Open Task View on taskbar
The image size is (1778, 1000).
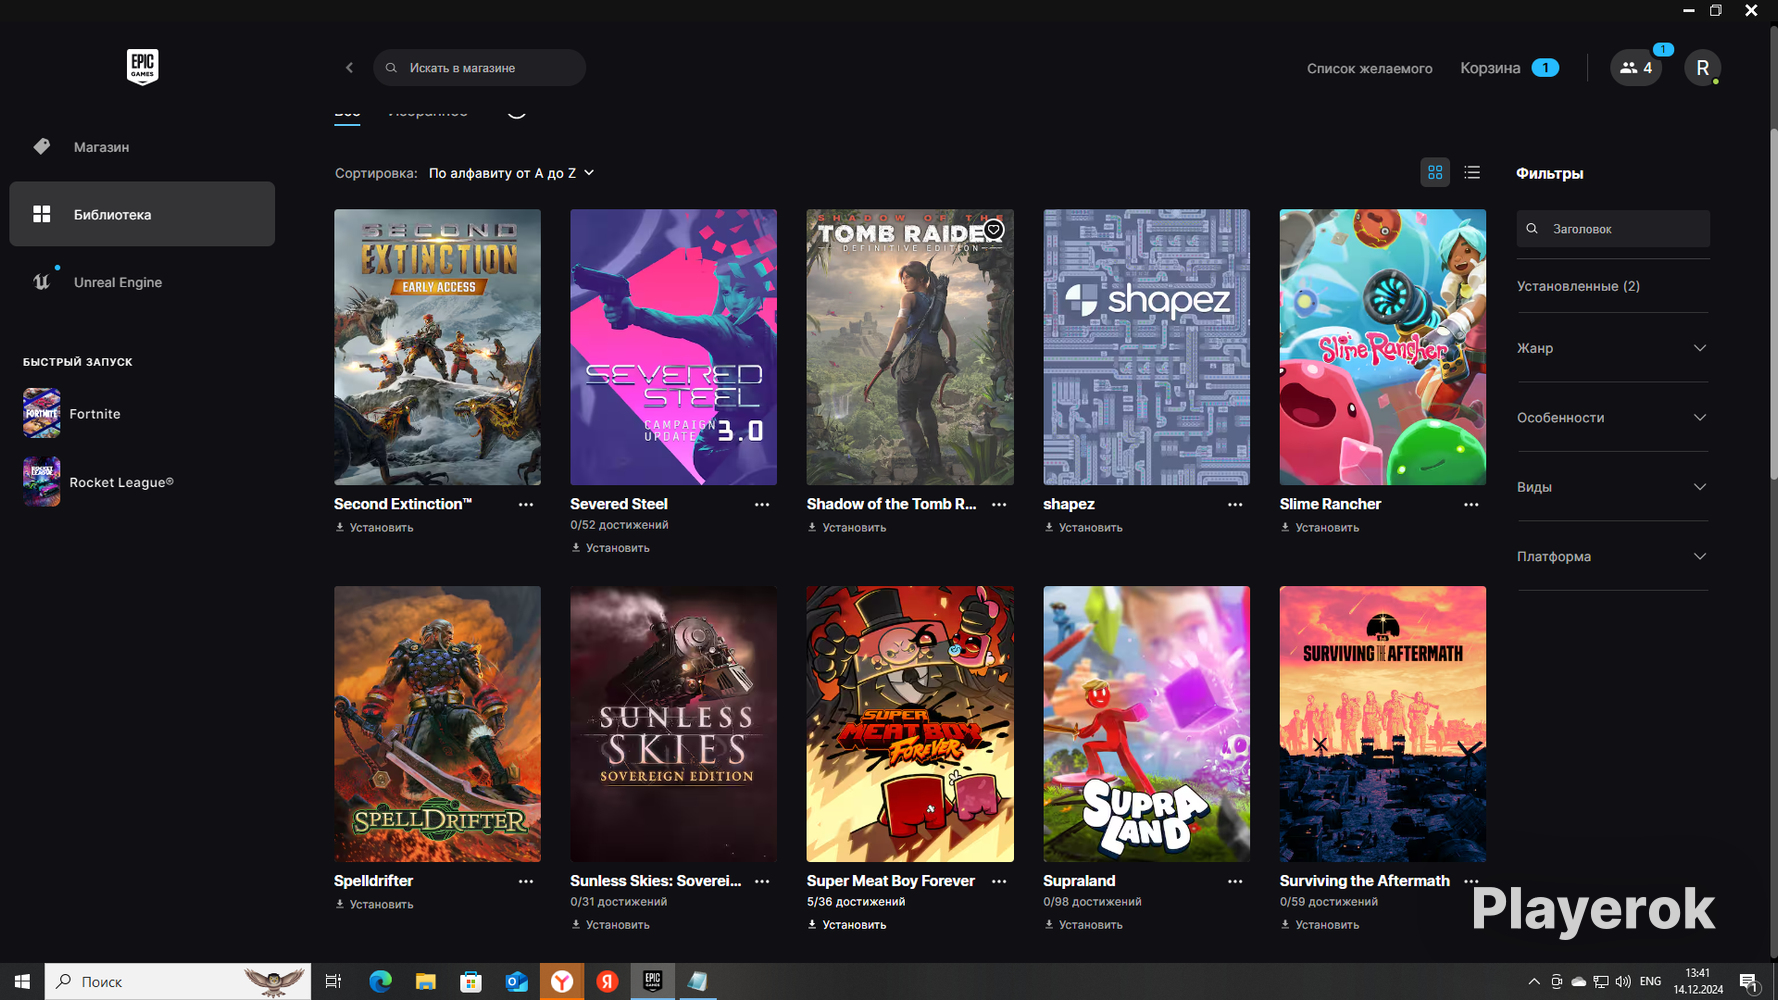click(x=334, y=982)
